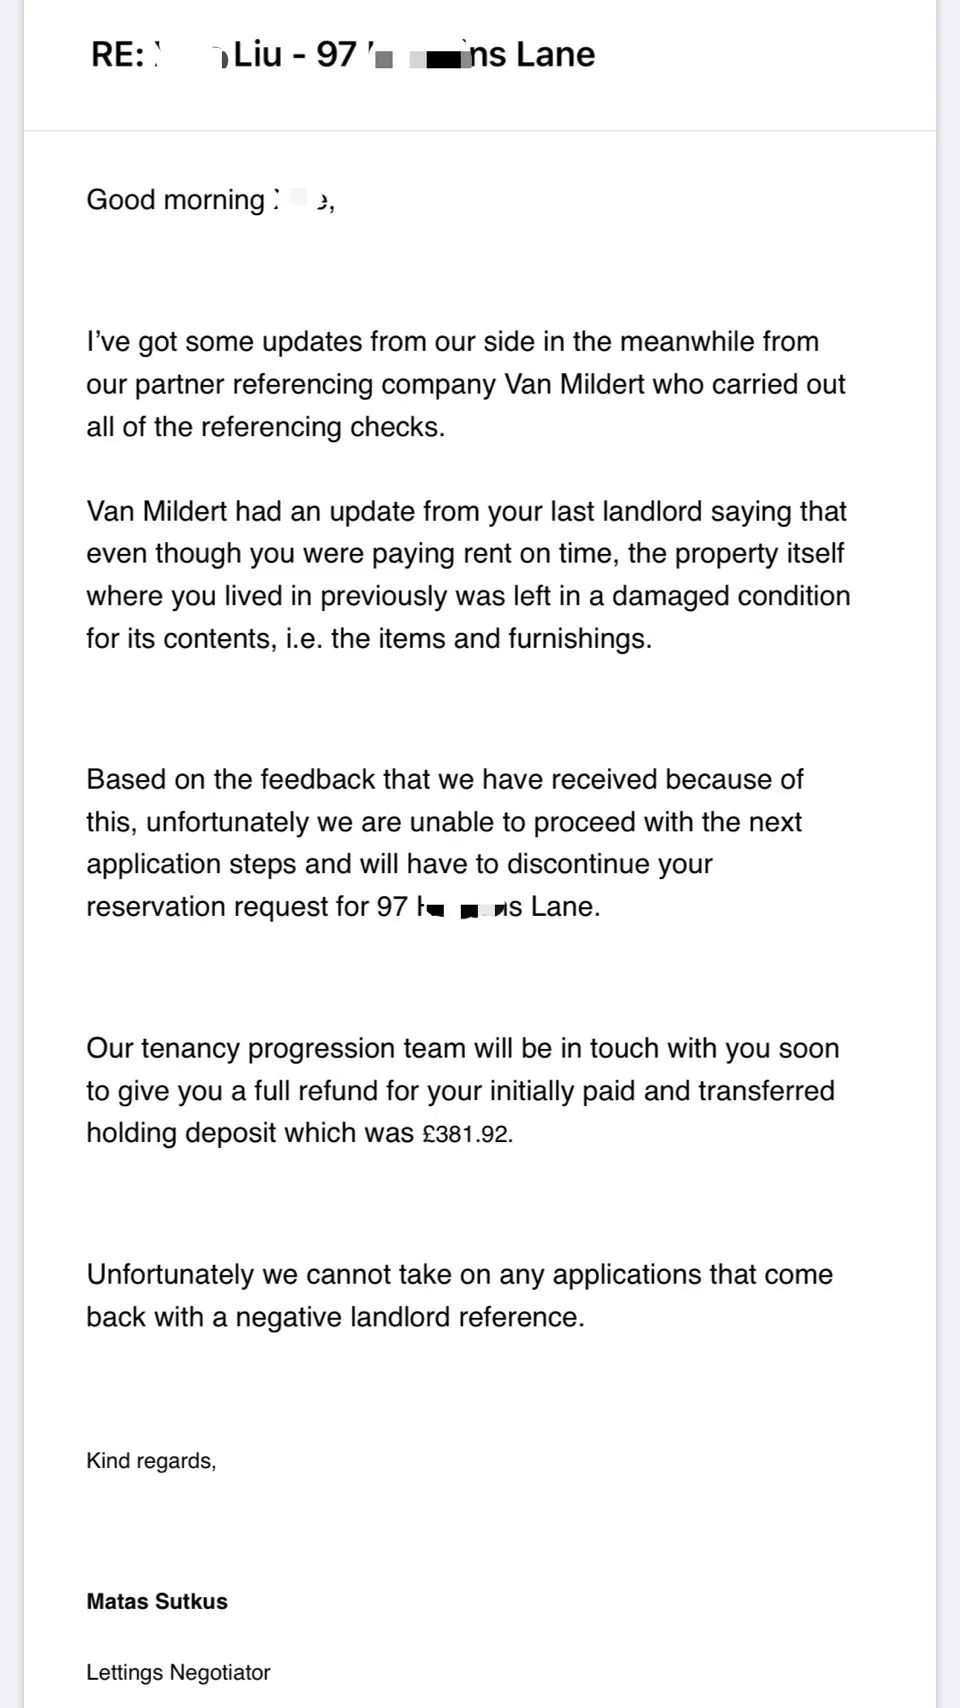The height and width of the screenshot is (1708, 960).
Task: Click the 'Kind regards,' sign-off
Action: point(151,1461)
